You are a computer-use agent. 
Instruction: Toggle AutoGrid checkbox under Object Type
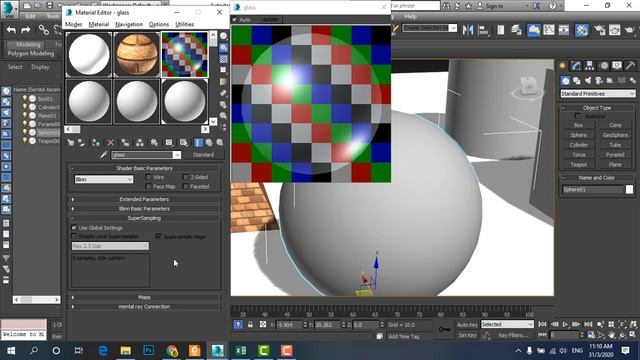pyautogui.click(x=578, y=116)
